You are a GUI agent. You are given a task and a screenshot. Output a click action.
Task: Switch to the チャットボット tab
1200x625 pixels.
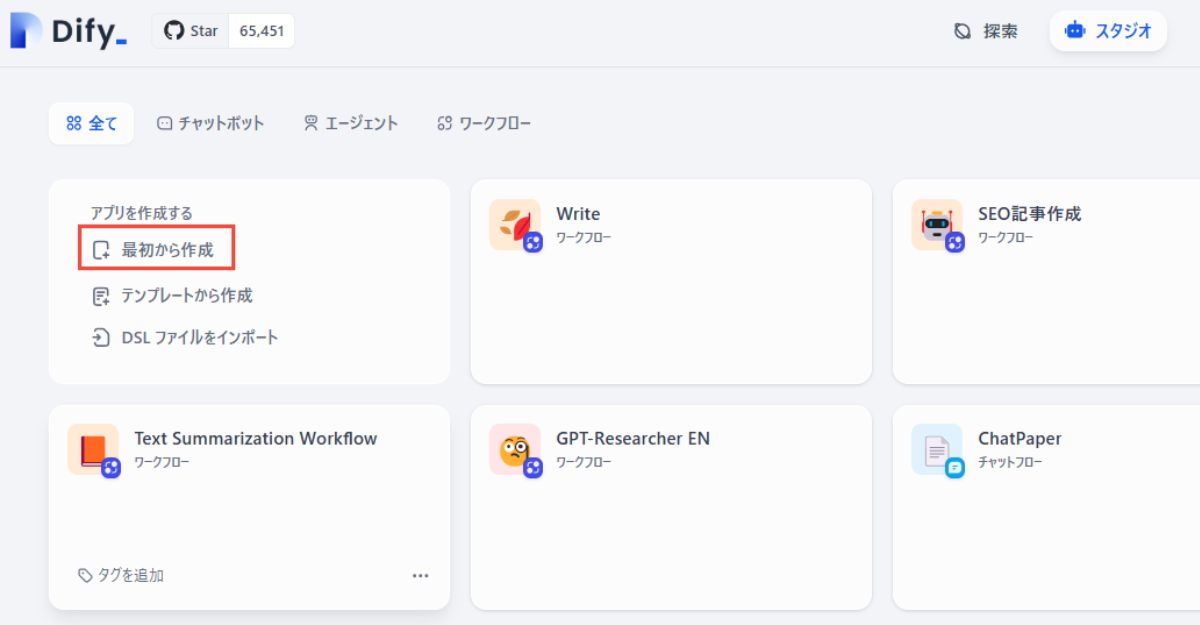pyautogui.click(x=210, y=123)
